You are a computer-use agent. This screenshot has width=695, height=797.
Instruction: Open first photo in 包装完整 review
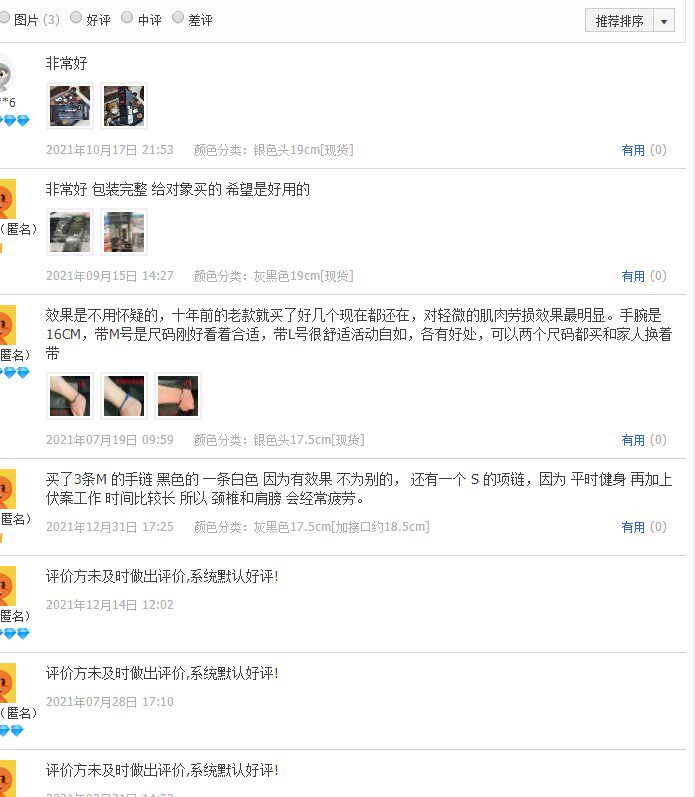tap(70, 232)
